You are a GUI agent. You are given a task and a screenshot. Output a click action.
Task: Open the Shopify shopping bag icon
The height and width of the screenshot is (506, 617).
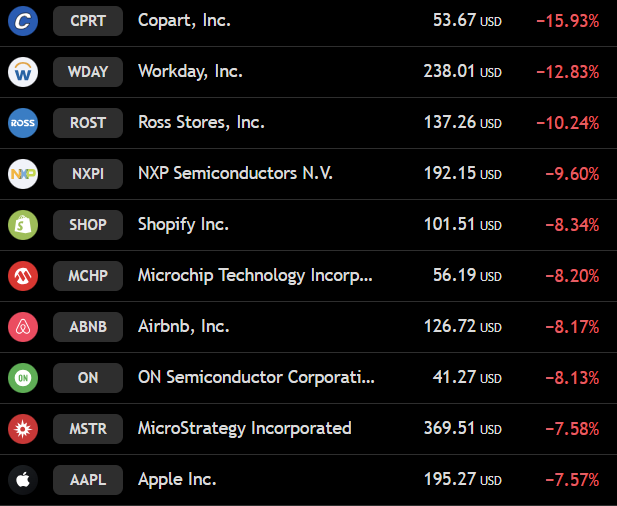click(23, 225)
